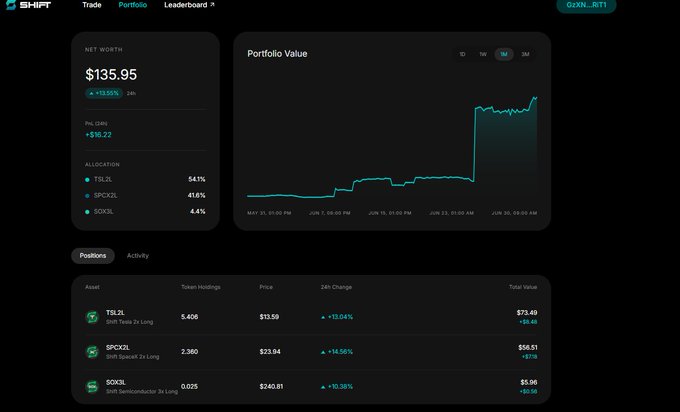Click the JUN 7 axis label
Screen dimensions: 680x412
pos(330,213)
